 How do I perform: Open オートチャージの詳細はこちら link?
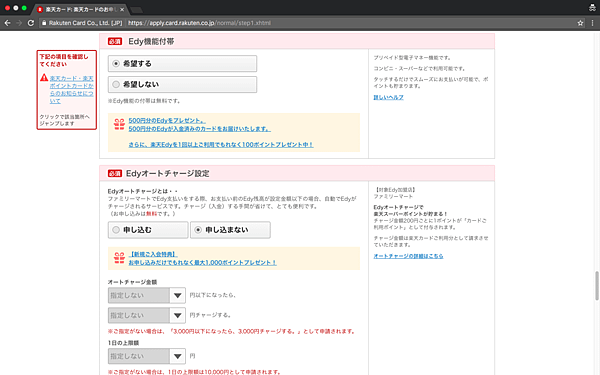coord(408,256)
